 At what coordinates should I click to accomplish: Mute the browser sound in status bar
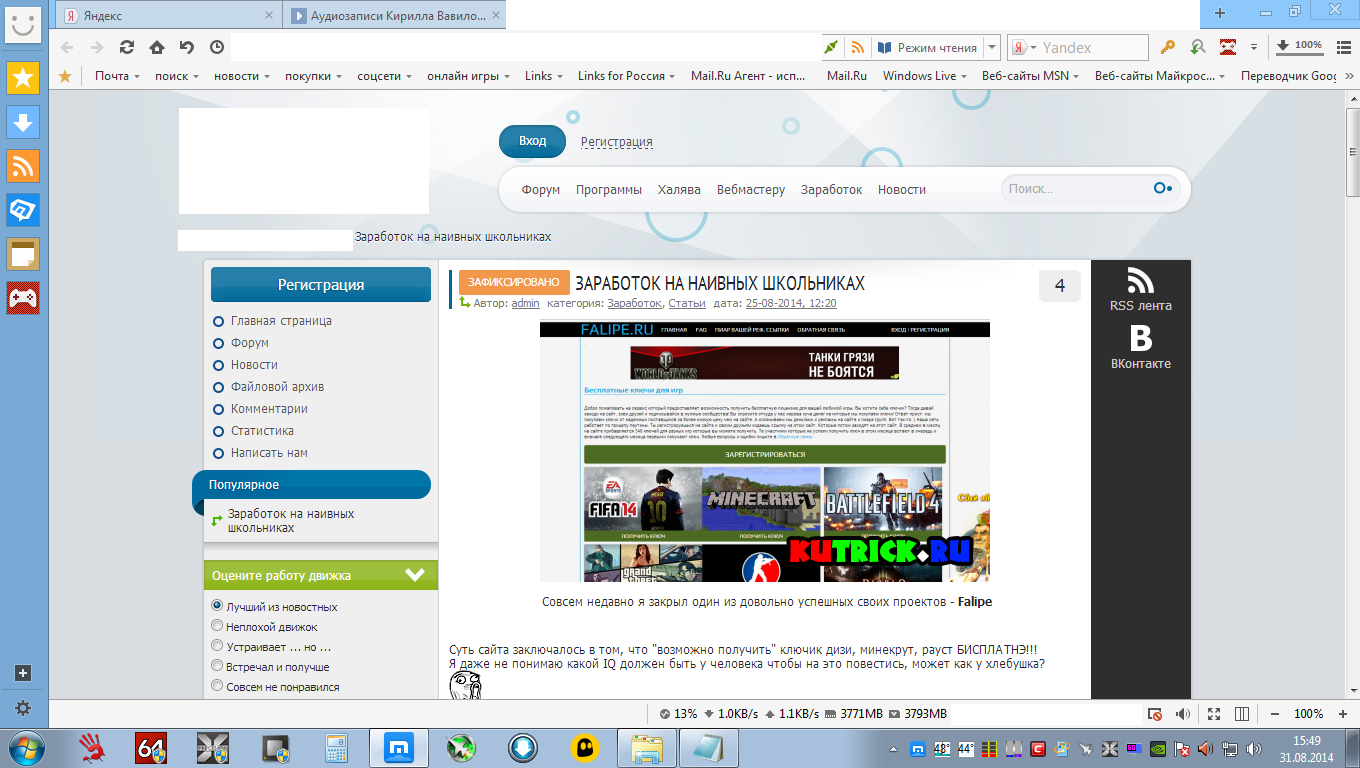coord(1183,714)
